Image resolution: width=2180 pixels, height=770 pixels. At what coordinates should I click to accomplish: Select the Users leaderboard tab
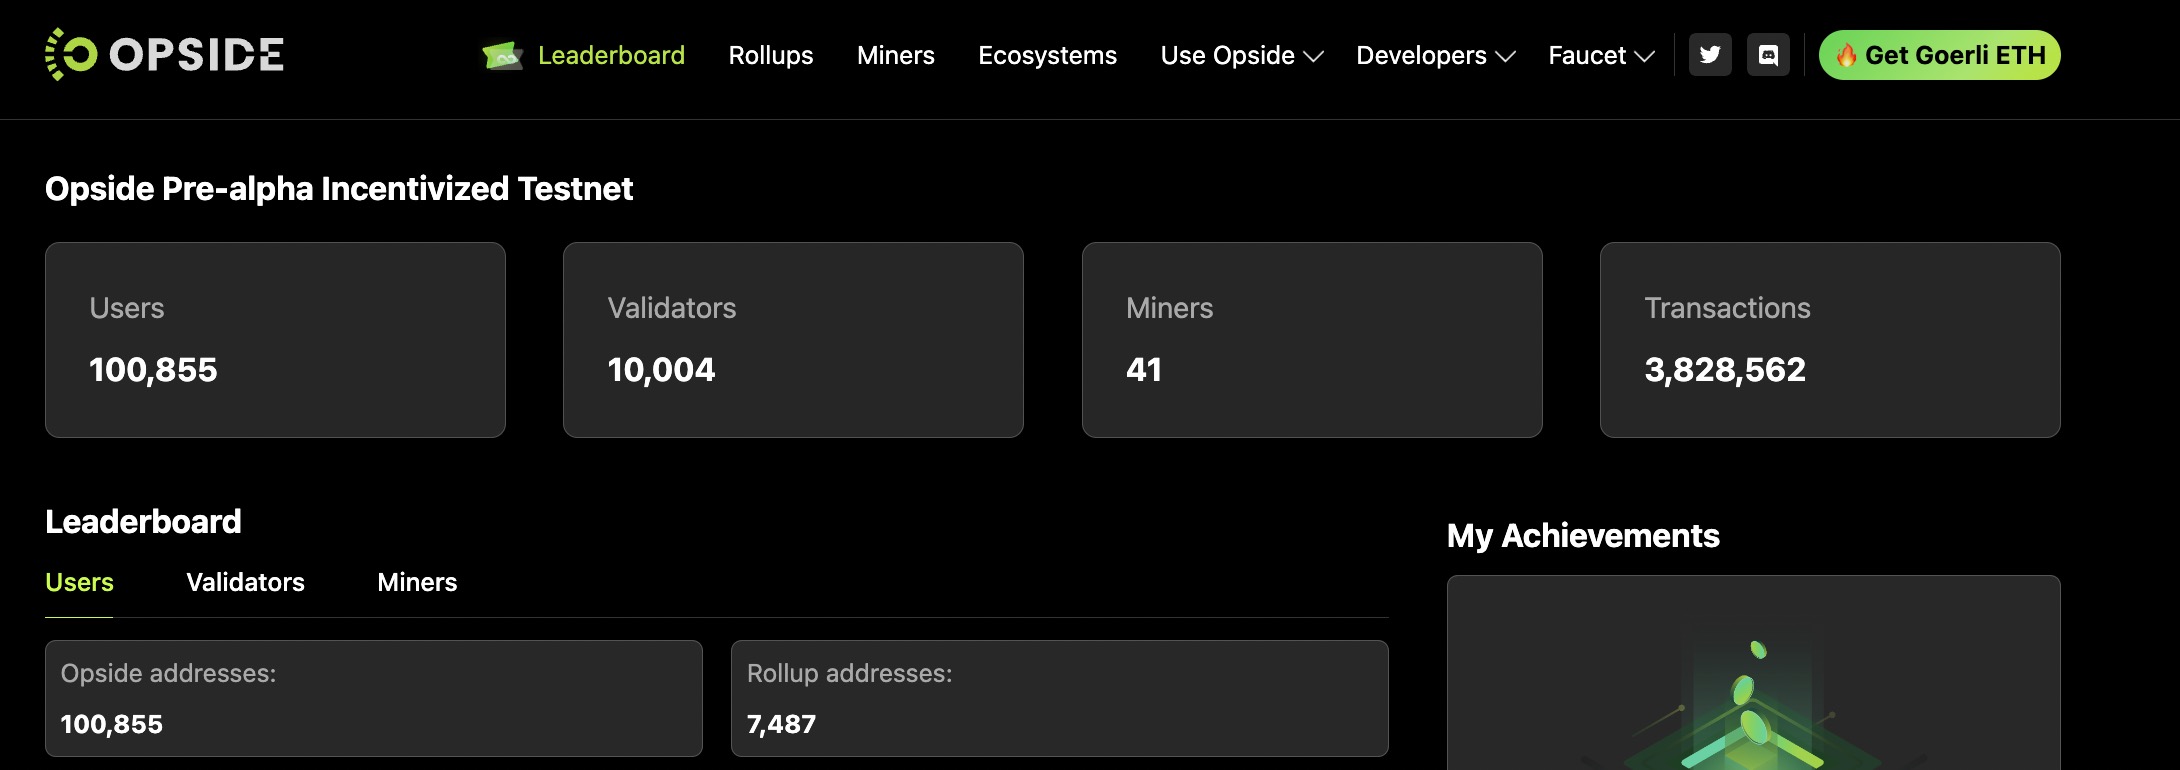click(x=79, y=582)
